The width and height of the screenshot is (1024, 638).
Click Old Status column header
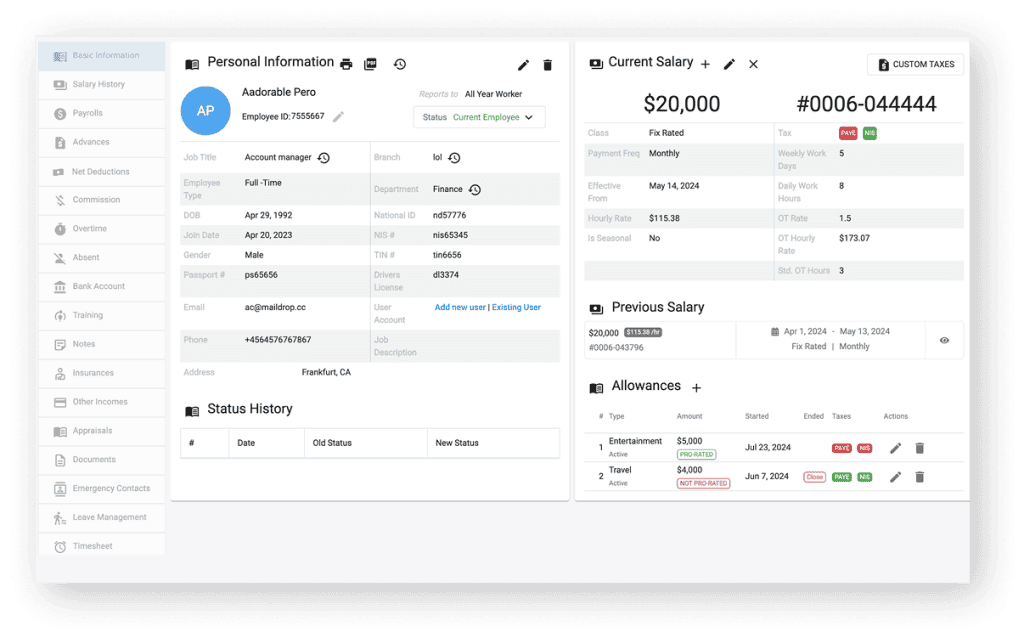tap(332, 443)
